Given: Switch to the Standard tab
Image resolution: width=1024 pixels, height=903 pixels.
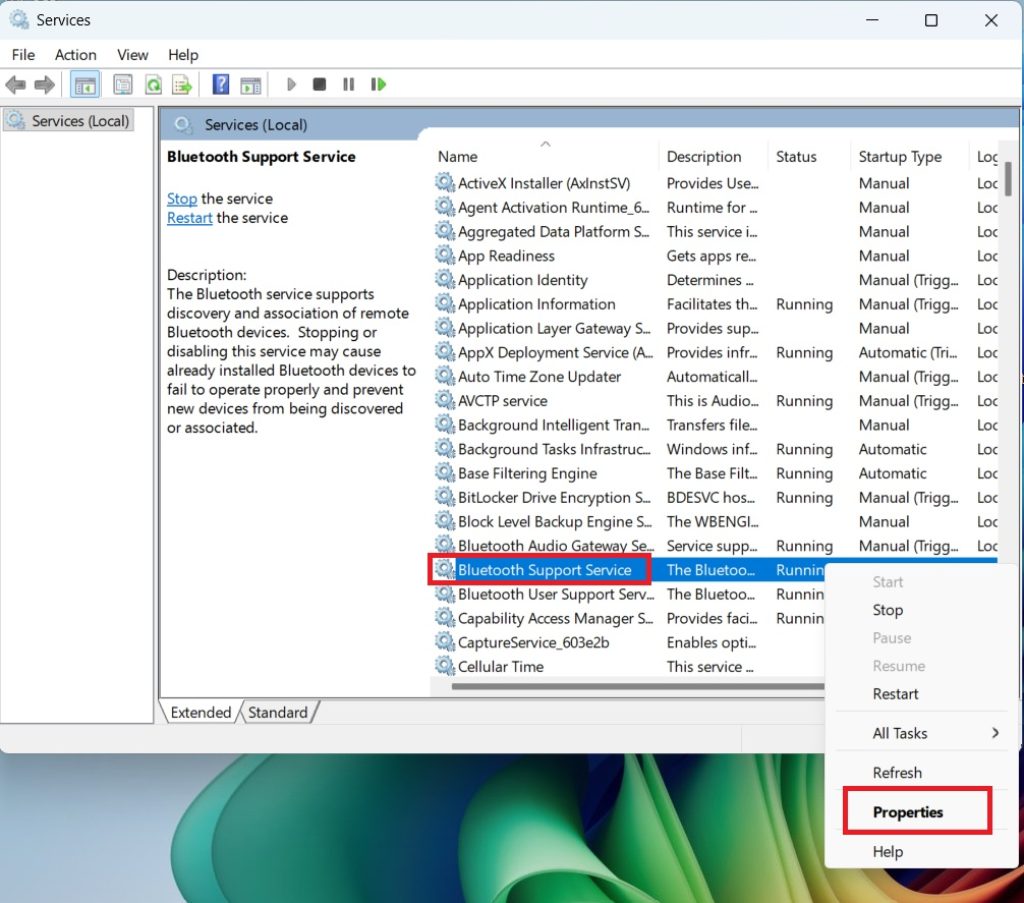Looking at the screenshot, I should [278, 712].
